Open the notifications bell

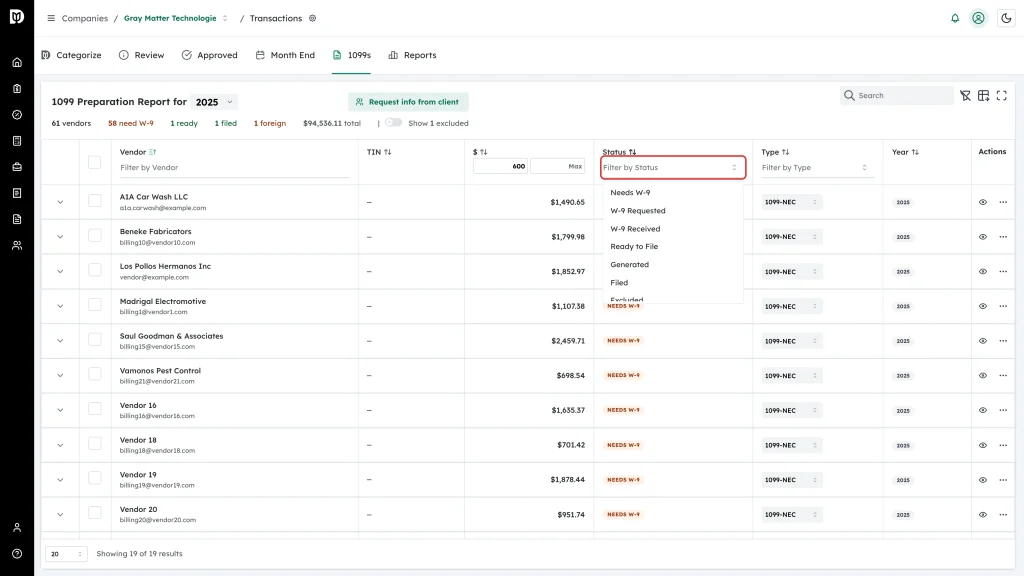(955, 18)
